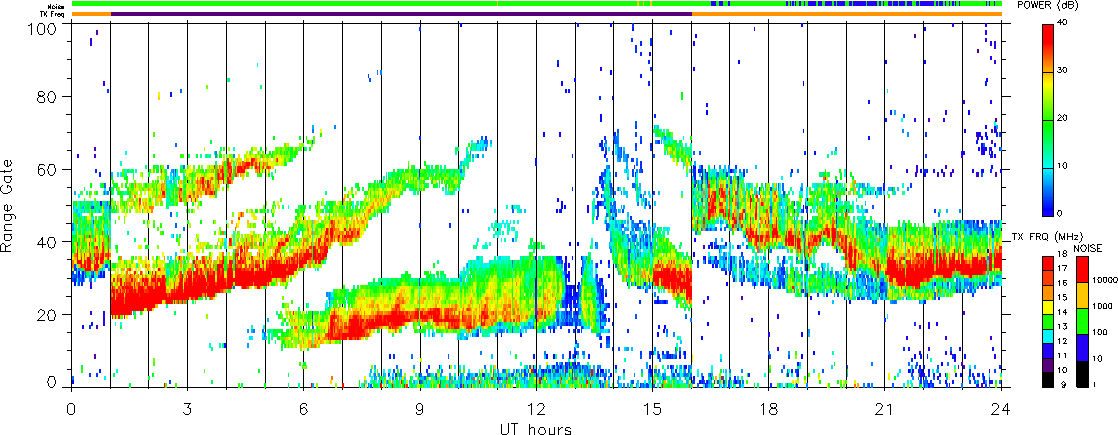Click the 1000 label on the NOISE scale
Screen dimensions: 1118x435
coord(1102,306)
